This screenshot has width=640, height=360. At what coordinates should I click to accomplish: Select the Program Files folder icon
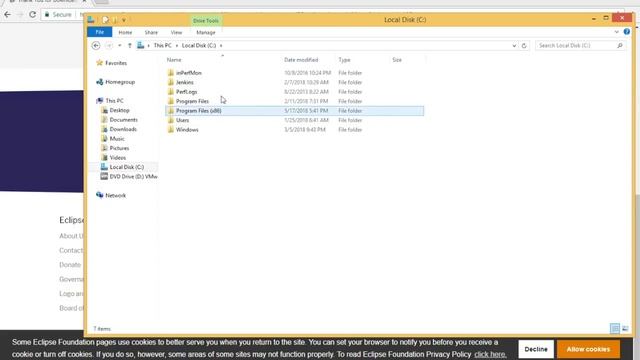pyautogui.click(x=171, y=101)
